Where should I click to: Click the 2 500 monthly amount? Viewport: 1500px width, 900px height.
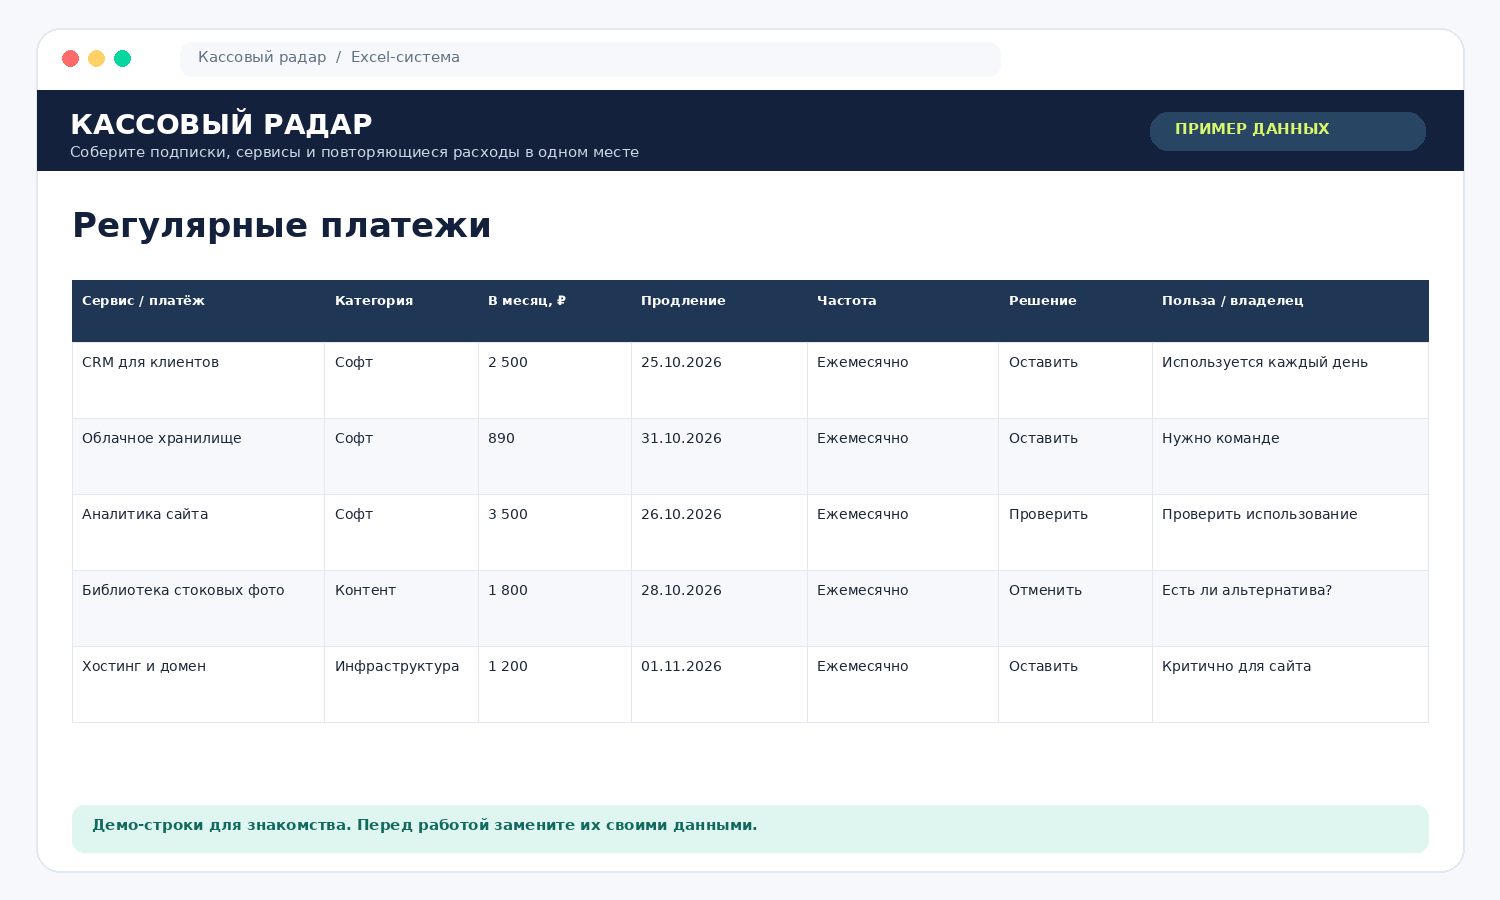(x=554, y=380)
